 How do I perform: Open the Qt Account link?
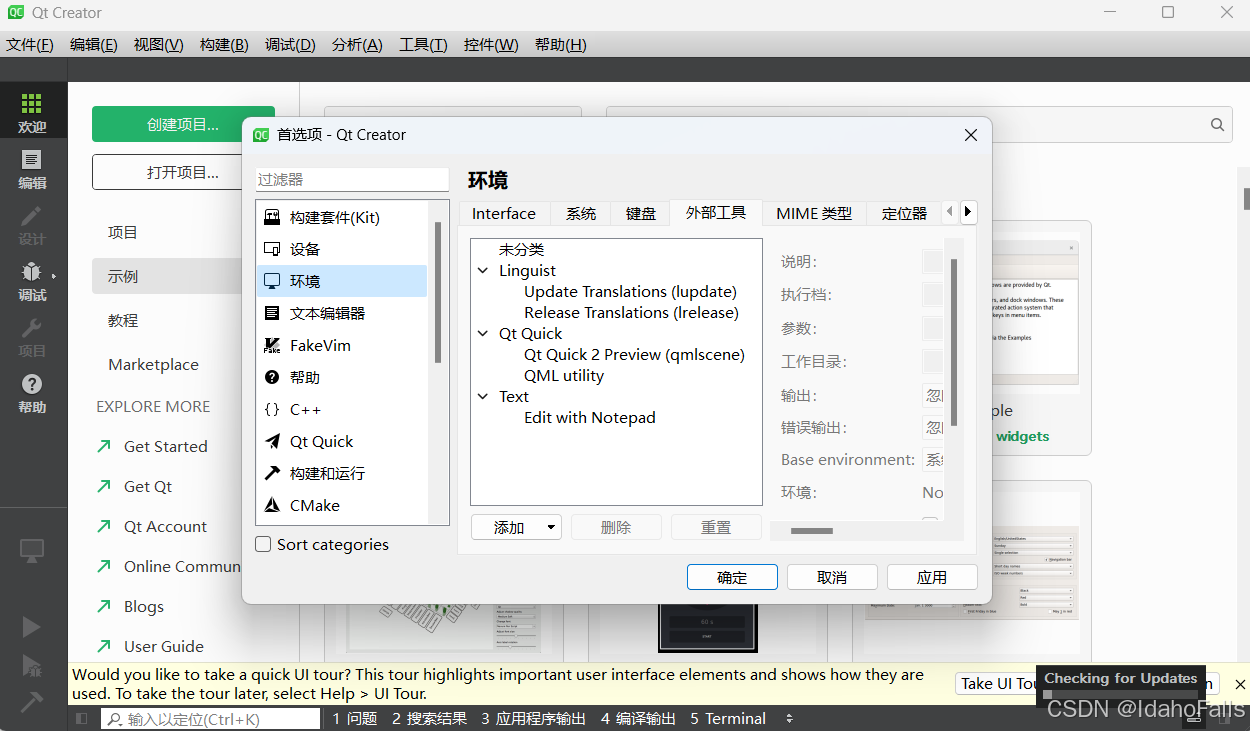[165, 526]
